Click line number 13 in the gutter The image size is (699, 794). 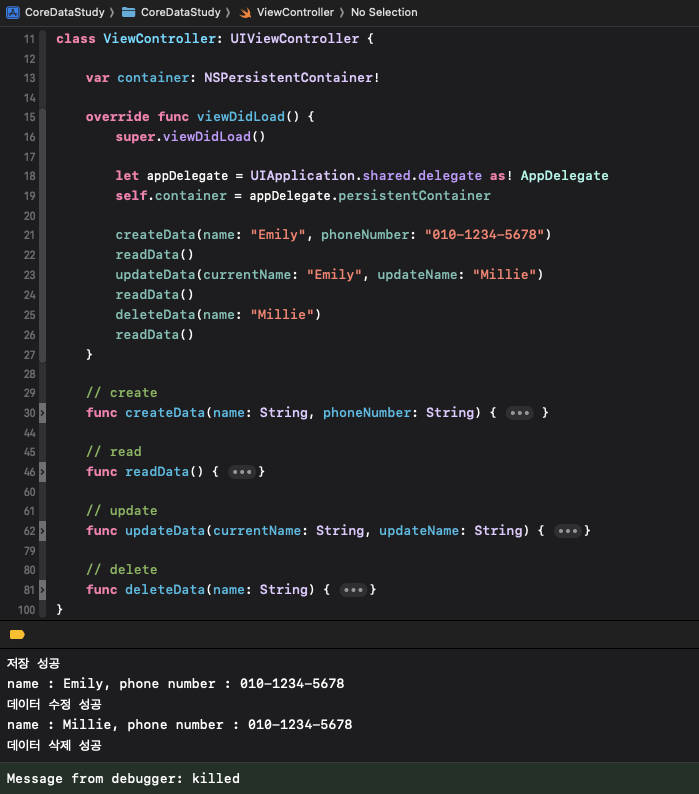click(29, 78)
